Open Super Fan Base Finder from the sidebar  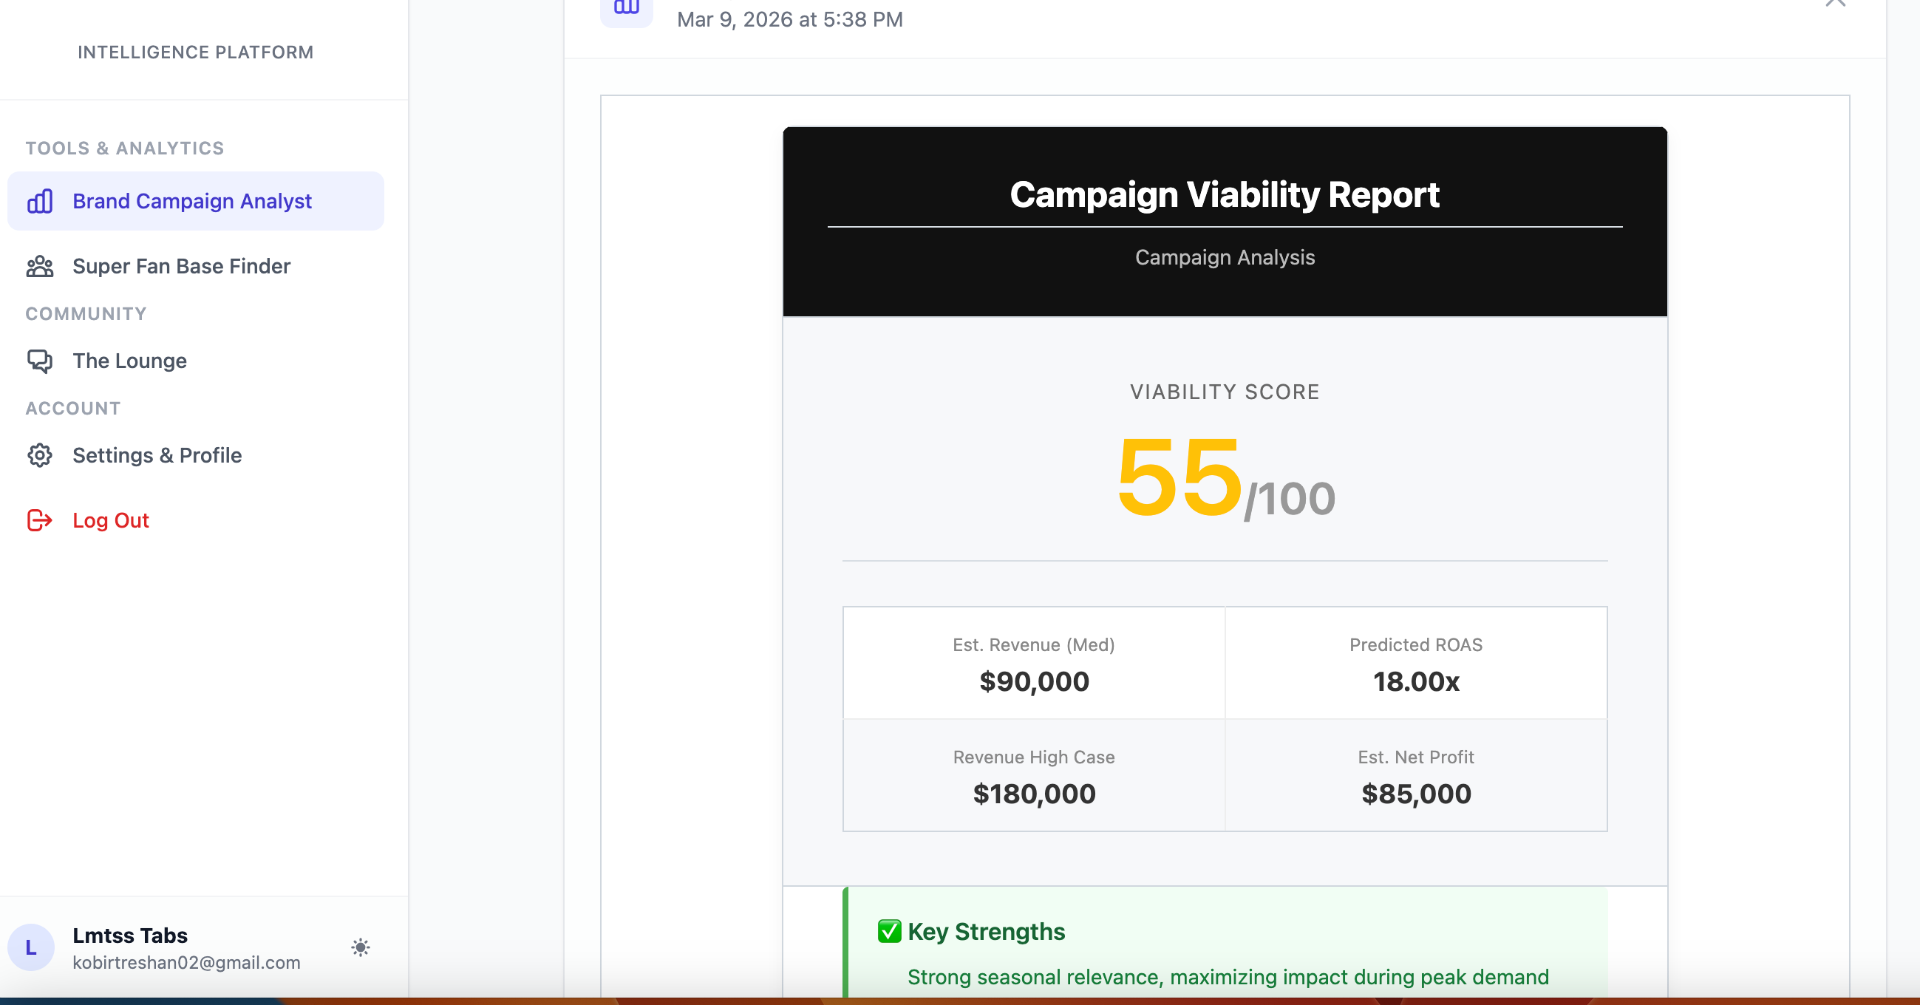[181, 266]
